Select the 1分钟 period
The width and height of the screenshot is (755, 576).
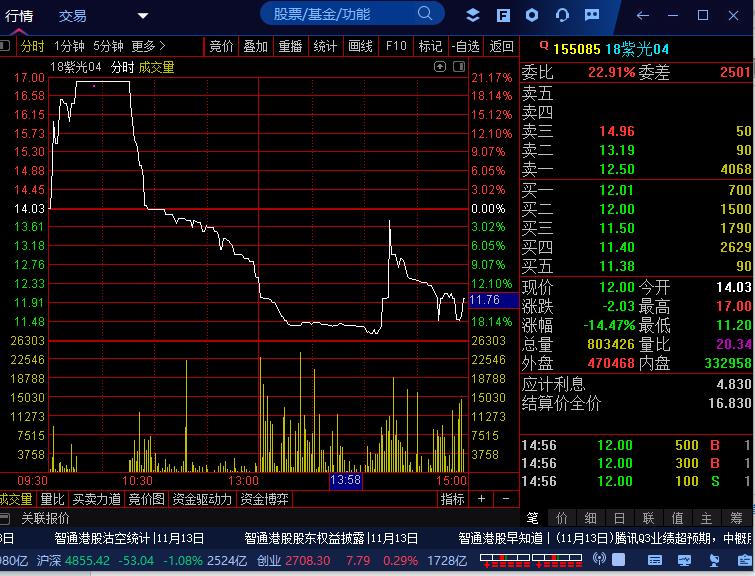69,46
